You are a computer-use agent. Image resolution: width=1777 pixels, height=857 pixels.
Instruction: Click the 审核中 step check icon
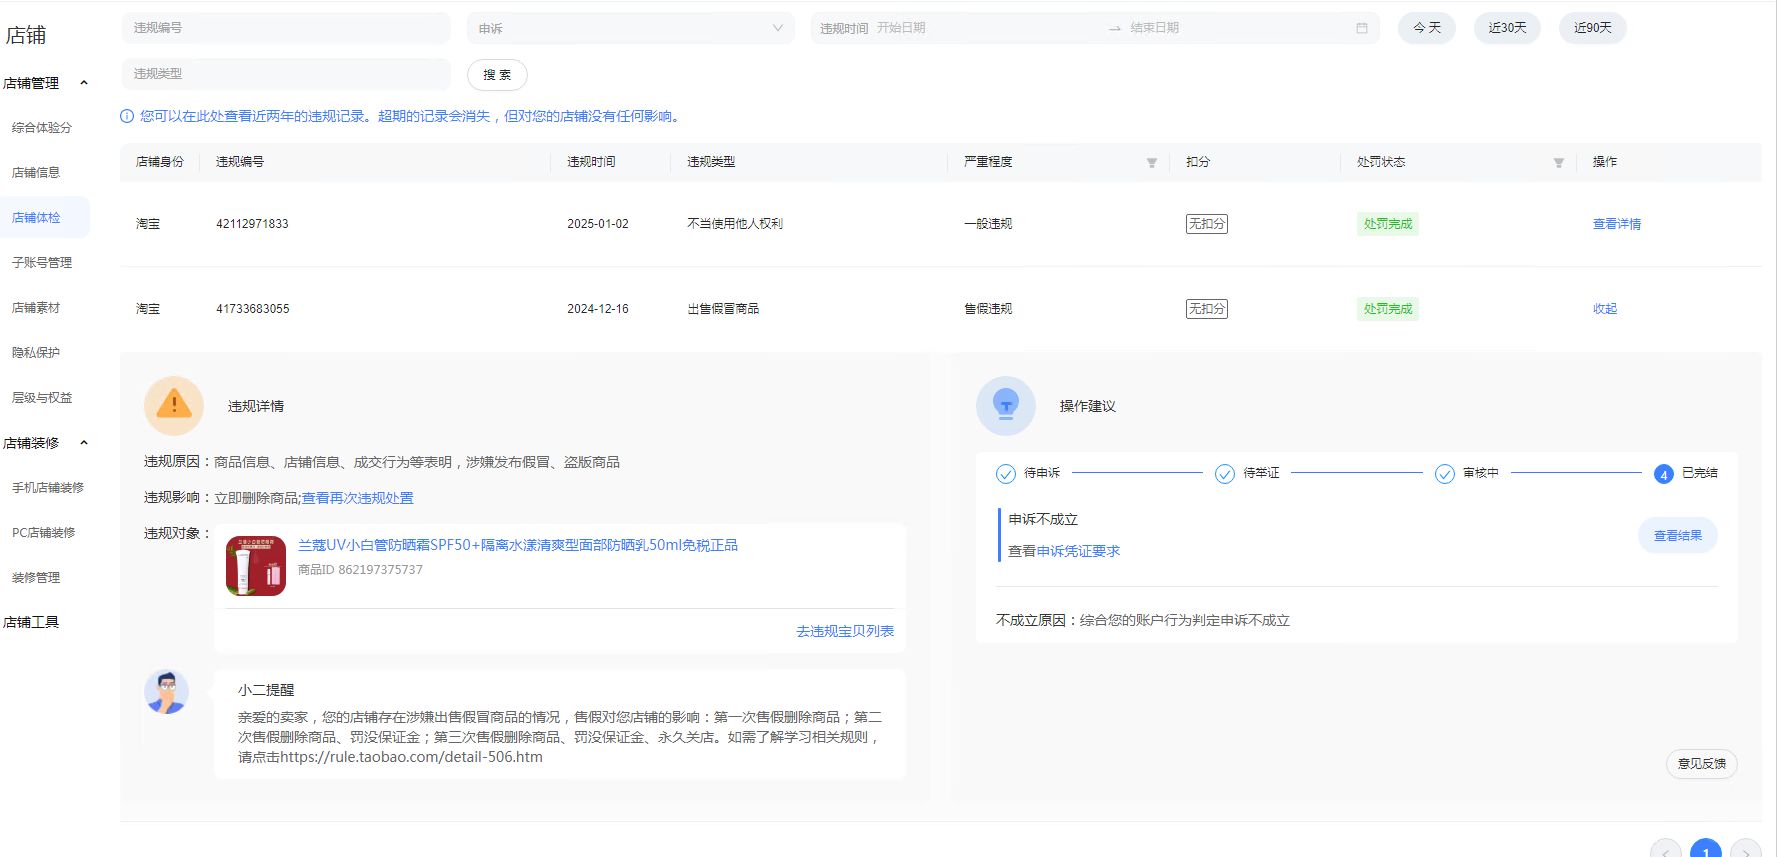1445,474
